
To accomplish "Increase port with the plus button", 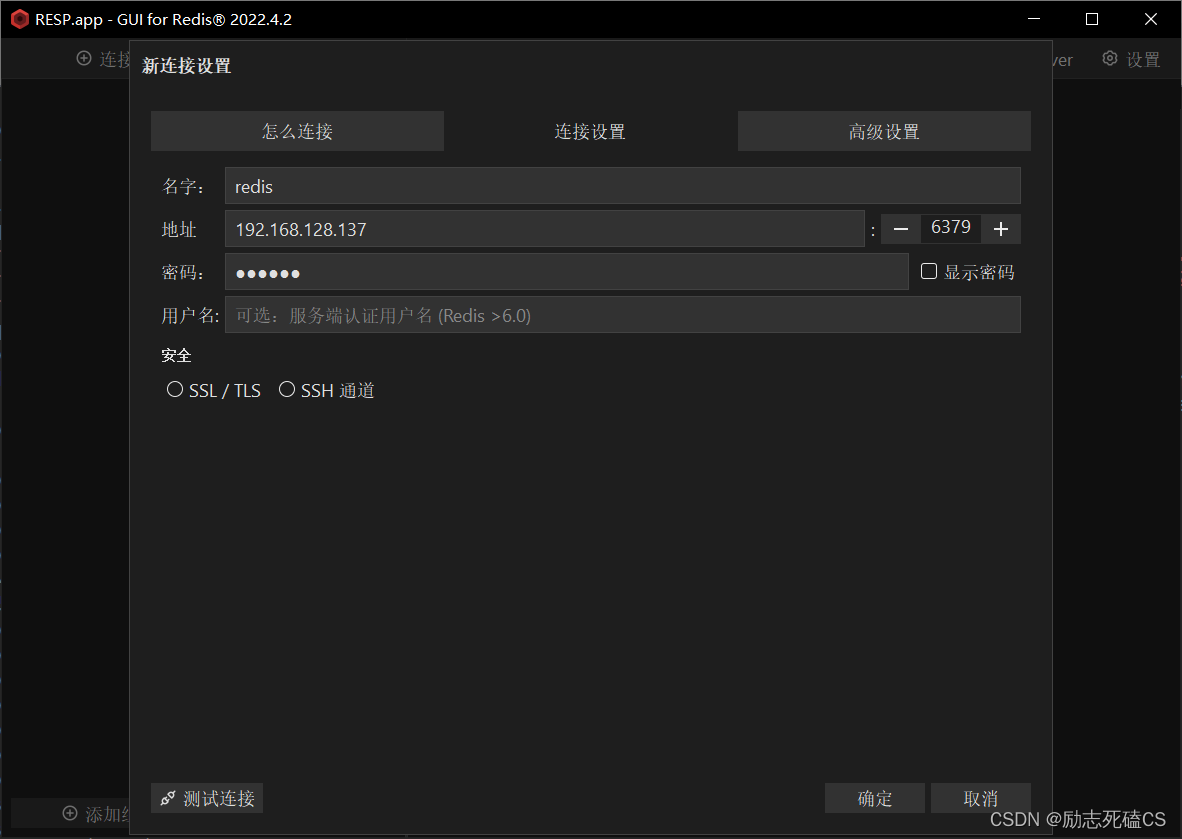I will tap(1001, 229).
